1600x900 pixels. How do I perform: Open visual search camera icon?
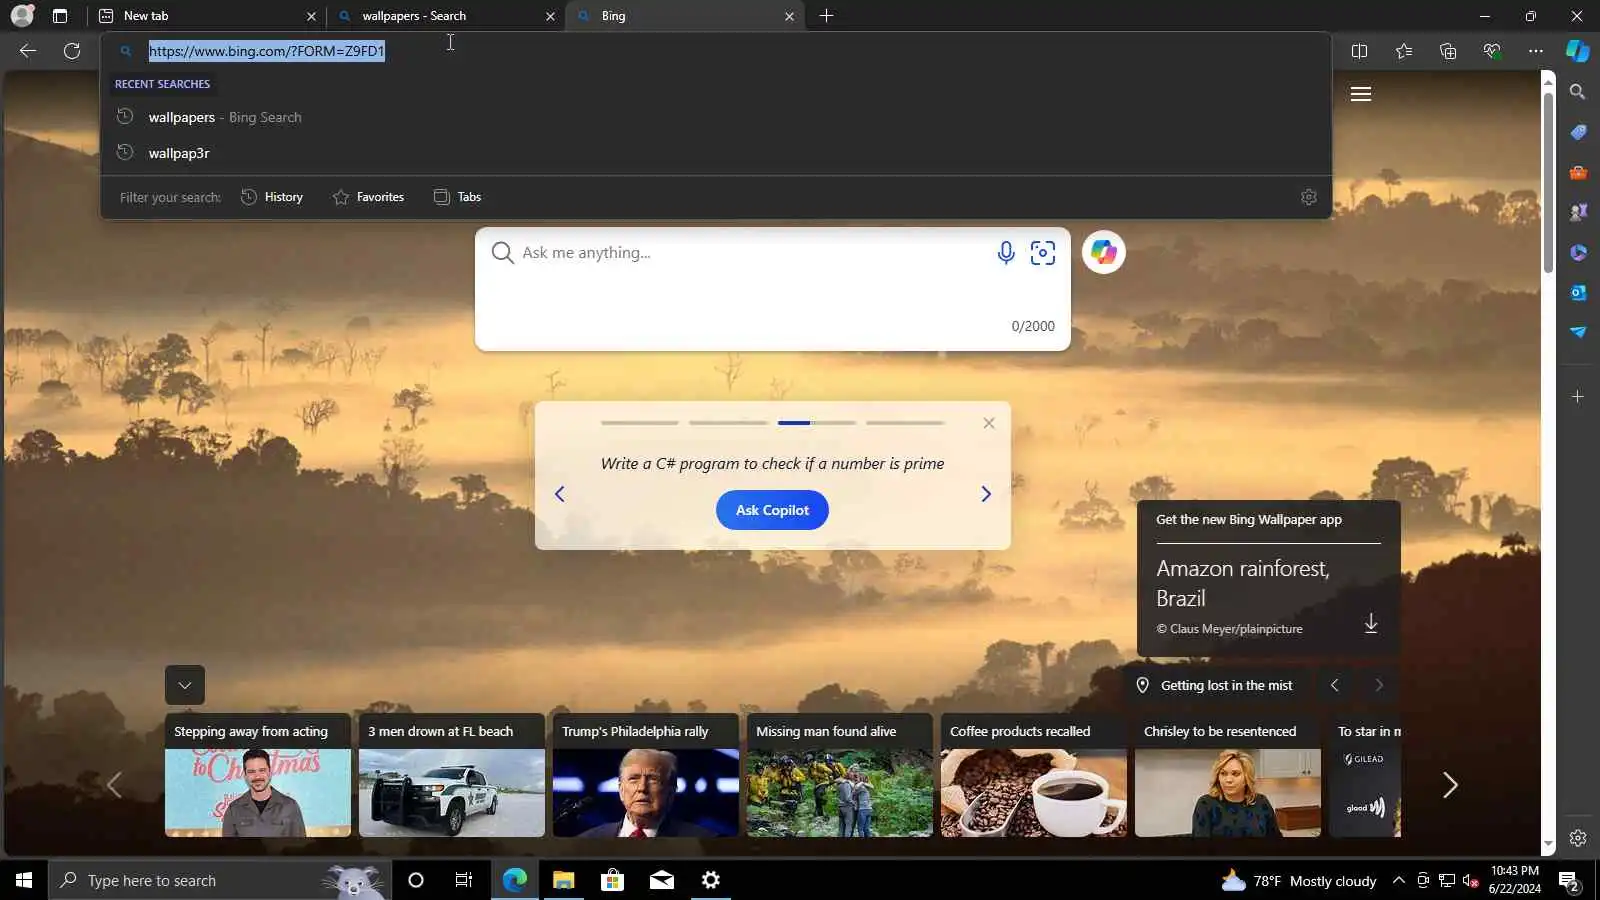click(1043, 253)
